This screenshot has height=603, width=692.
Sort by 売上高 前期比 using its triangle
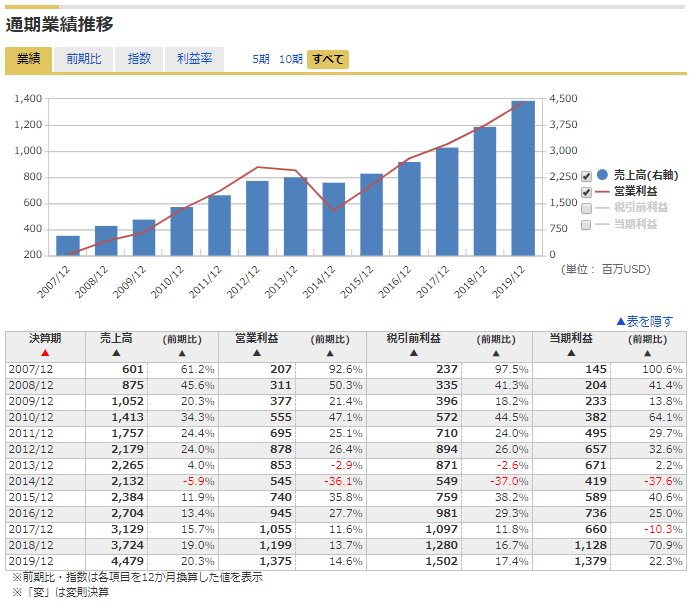coord(182,354)
